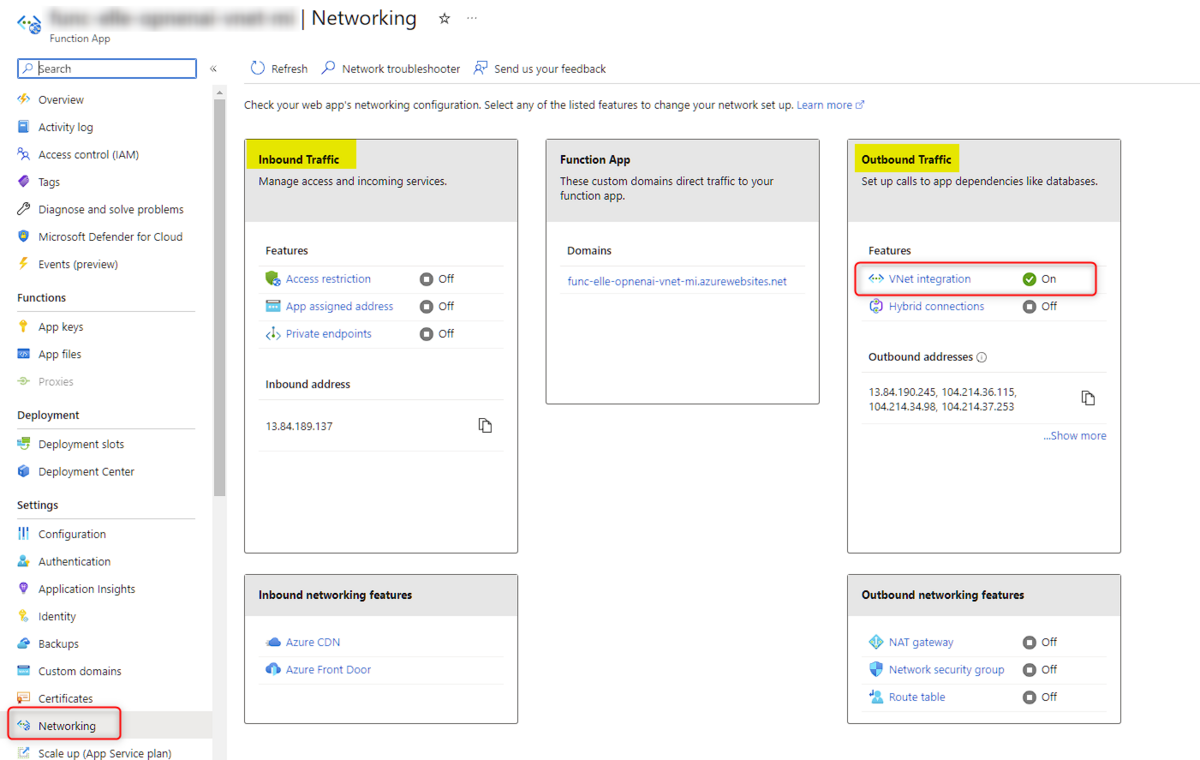The image size is (1200, 760).
Task: Click the VNet integration On status
Action: (1039, 279)
